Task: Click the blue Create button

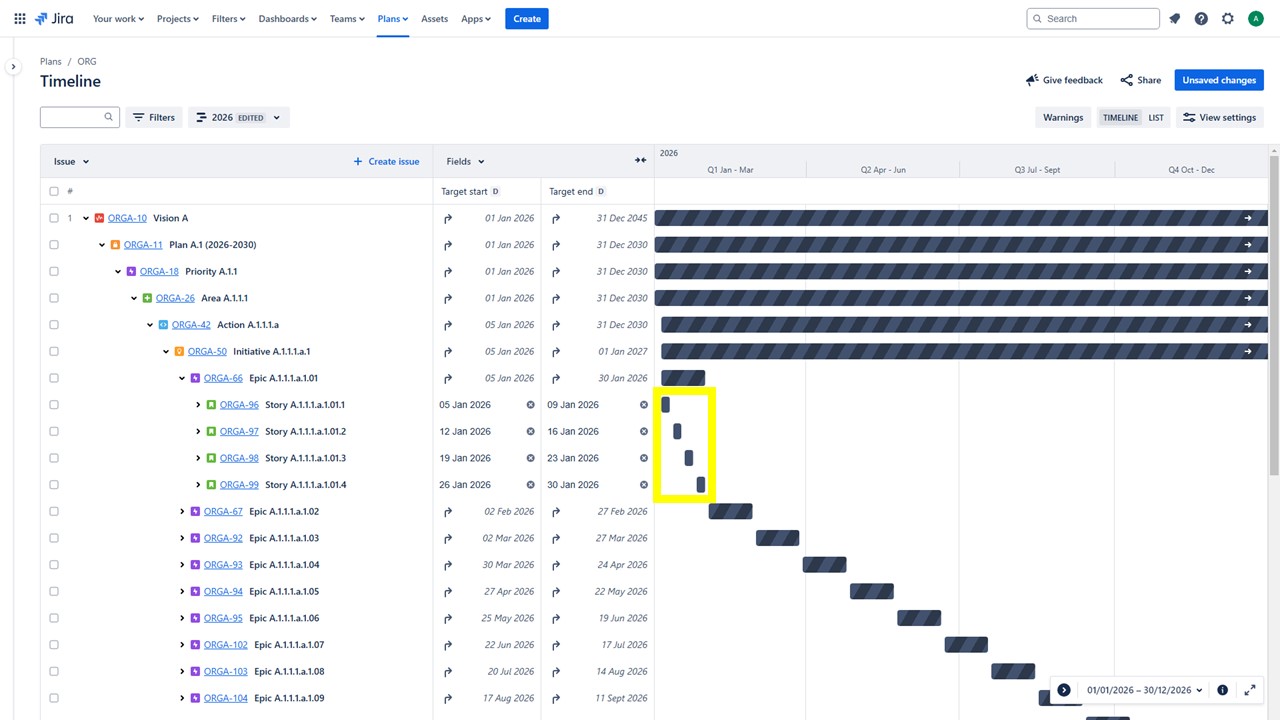Action: 527,19
